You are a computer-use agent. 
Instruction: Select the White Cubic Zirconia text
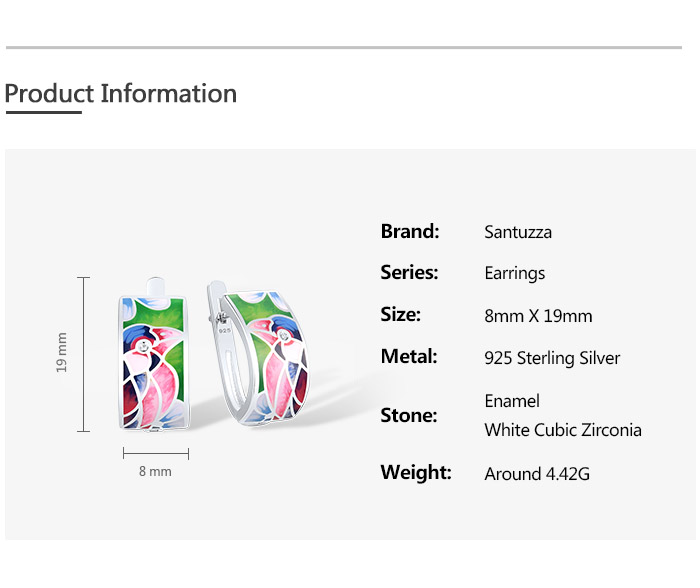pyautogui.click(x=563, y=430)
